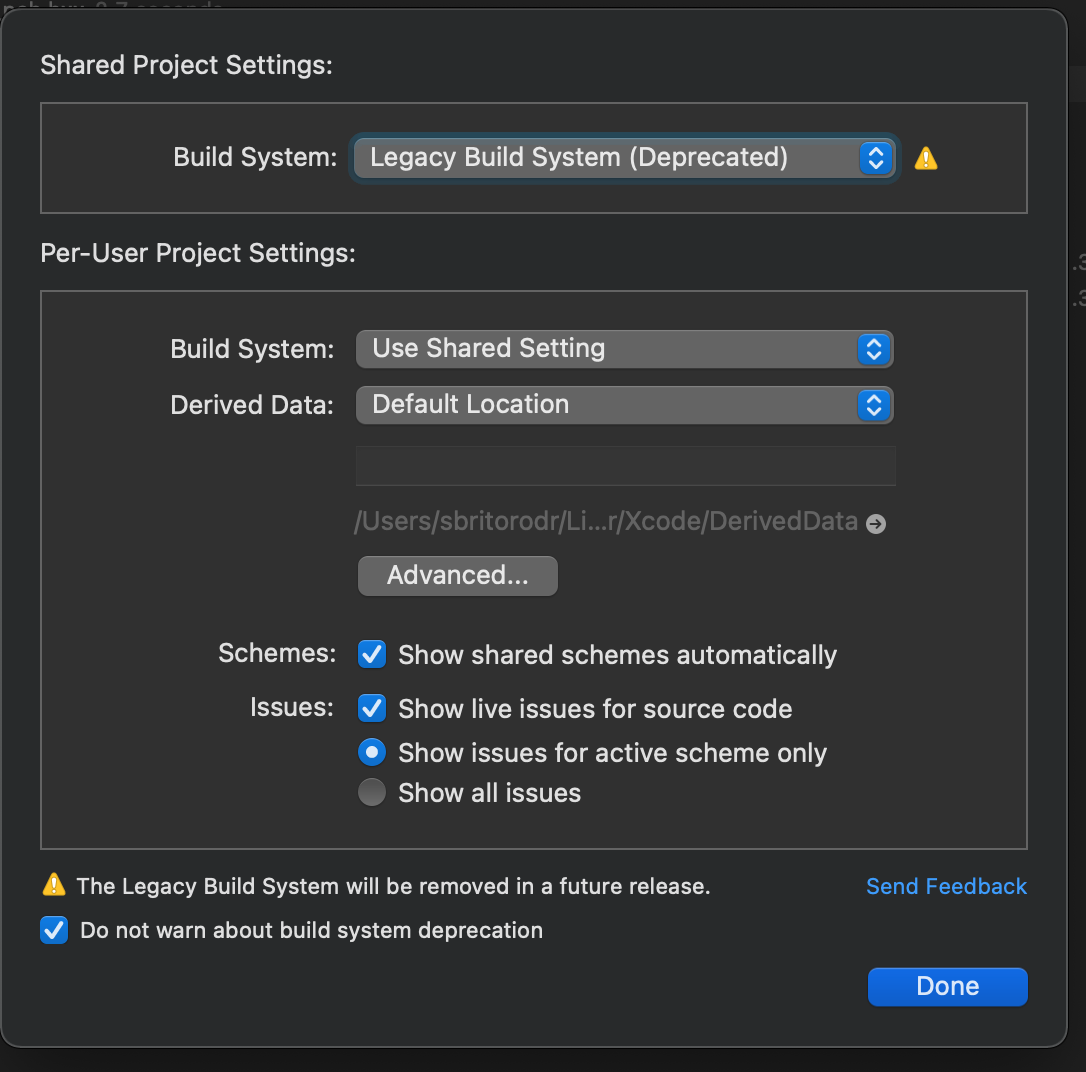Select 'Show issues for active scheme only'
This screenshot has width=1086, height=1072.
[371, 752]
